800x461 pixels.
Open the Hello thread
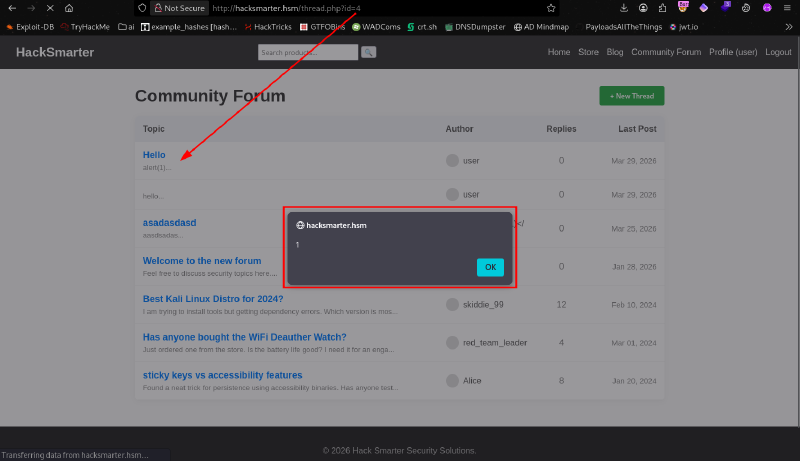coord(154,155)
